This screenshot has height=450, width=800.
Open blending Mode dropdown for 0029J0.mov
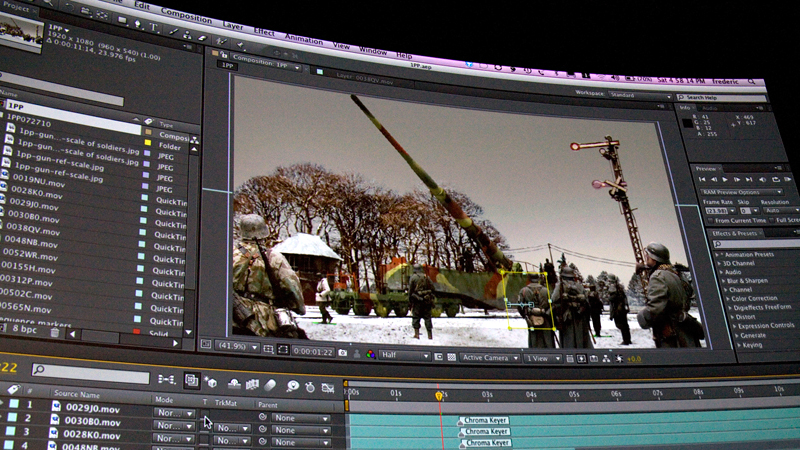[174, 413]
